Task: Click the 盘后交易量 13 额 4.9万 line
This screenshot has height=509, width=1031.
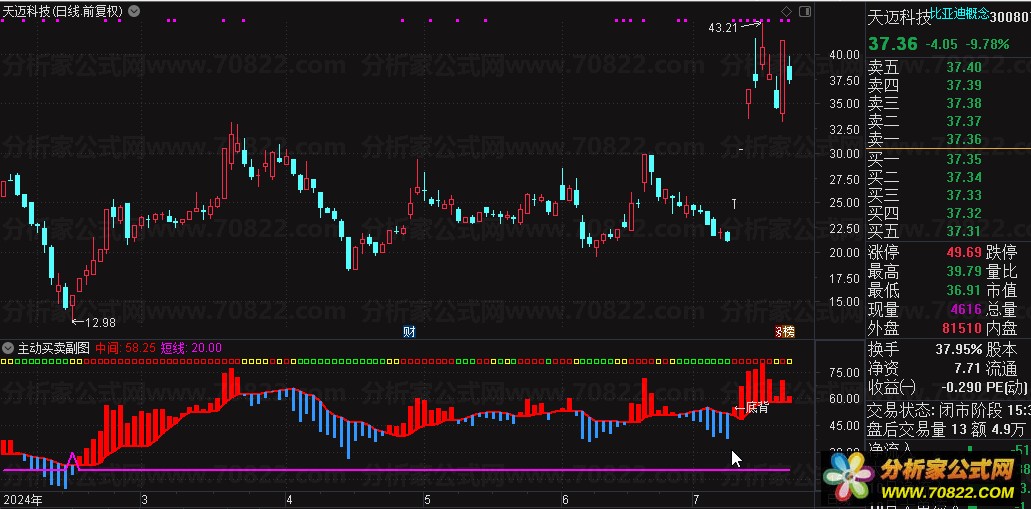Action: pos(946,430)
